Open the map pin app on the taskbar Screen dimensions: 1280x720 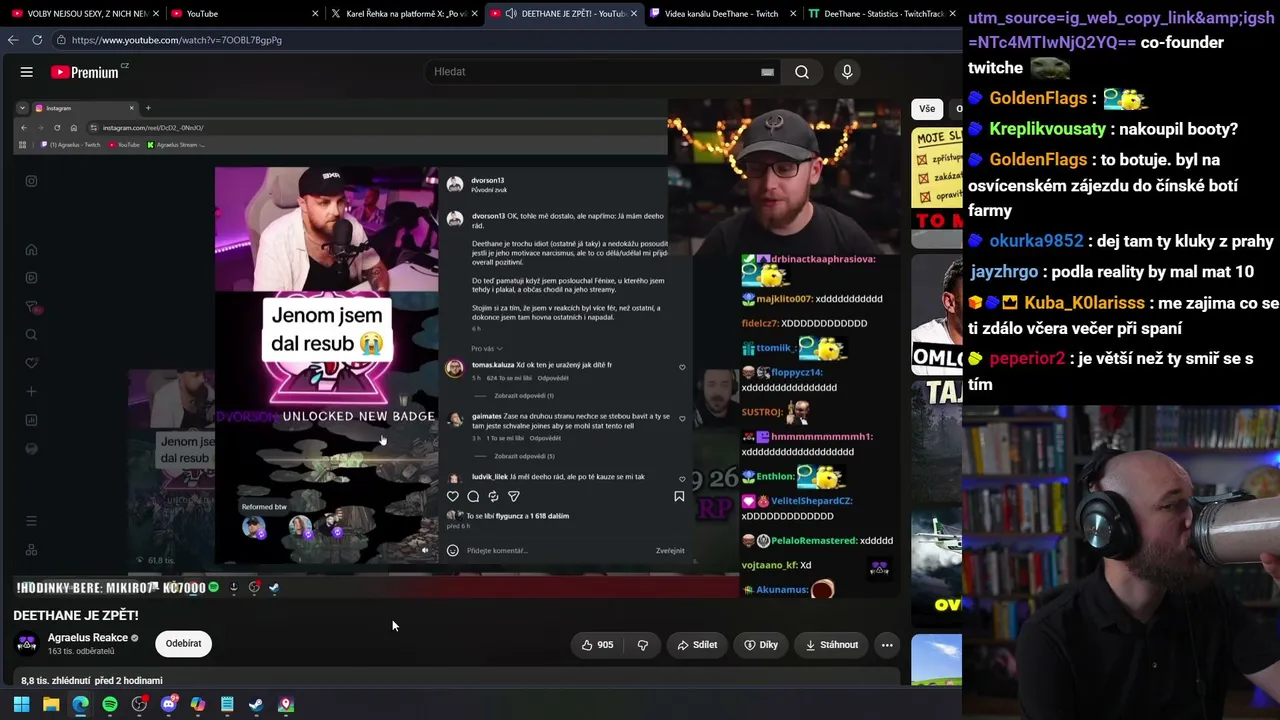[x=286, y=704]
